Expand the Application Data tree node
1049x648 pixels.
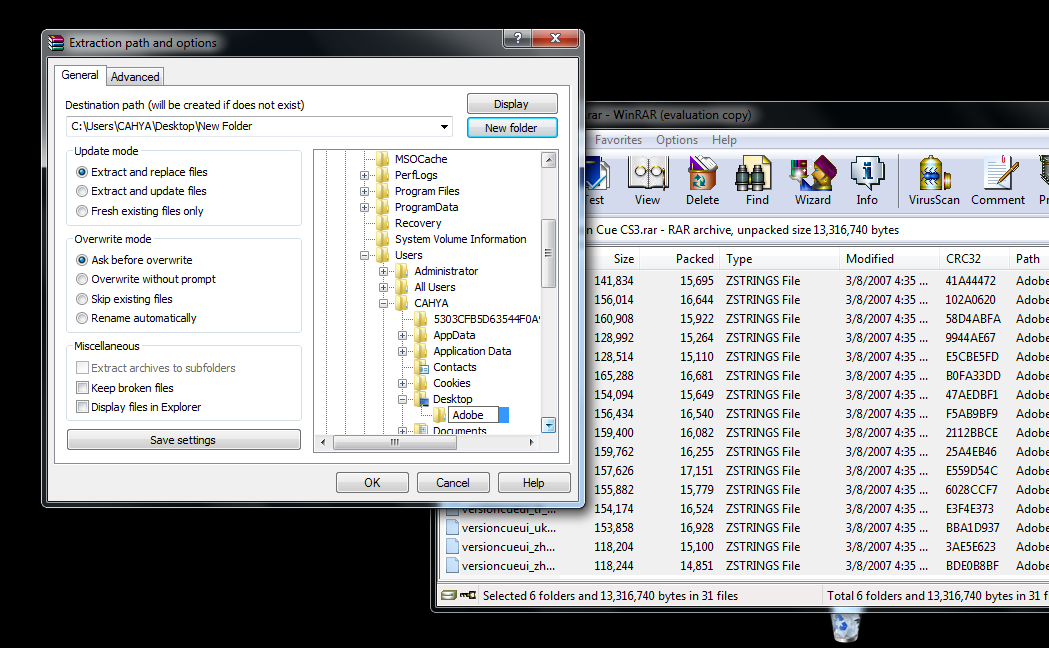tap(402, 352)
